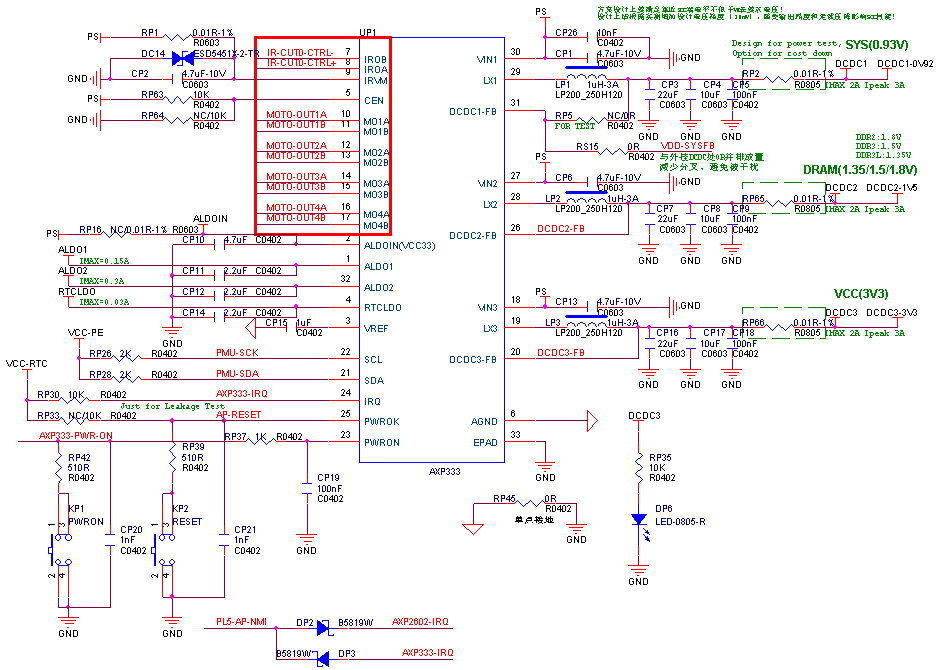Select the VCC(3V3) power rail label
The image size is (942, 670).
861,294
